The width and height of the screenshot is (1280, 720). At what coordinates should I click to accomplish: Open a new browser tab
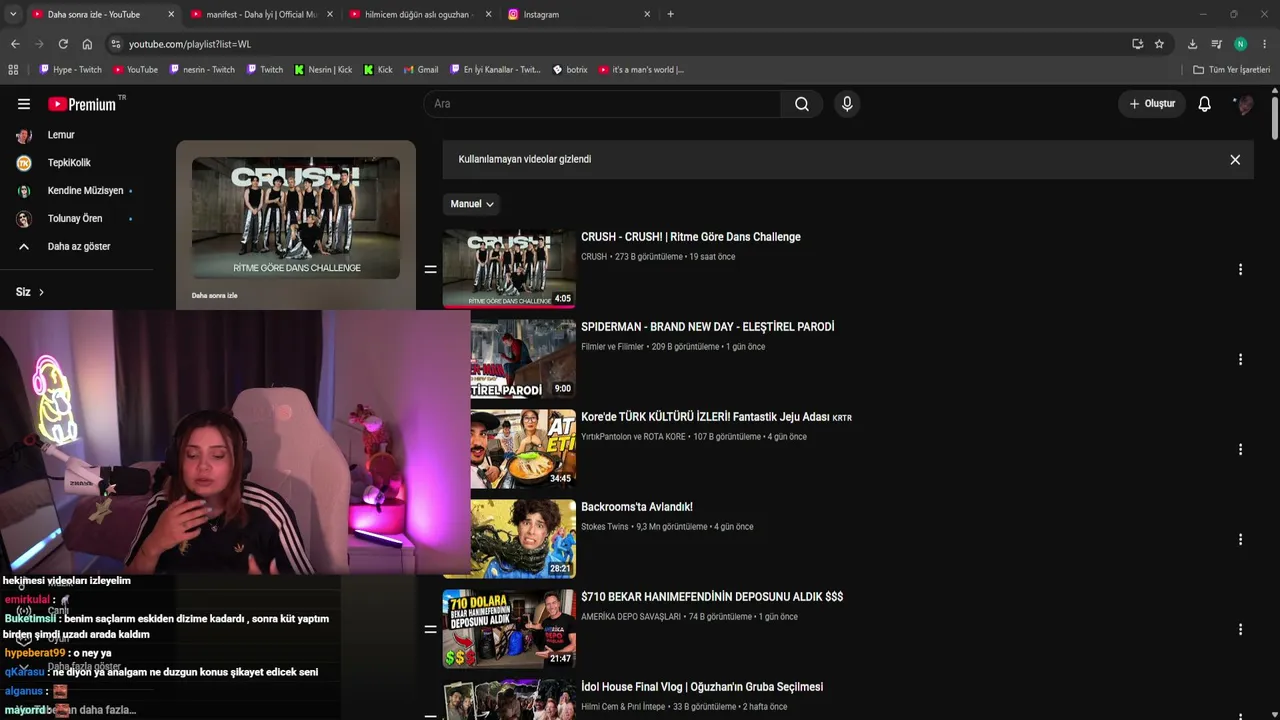[670, 14]
